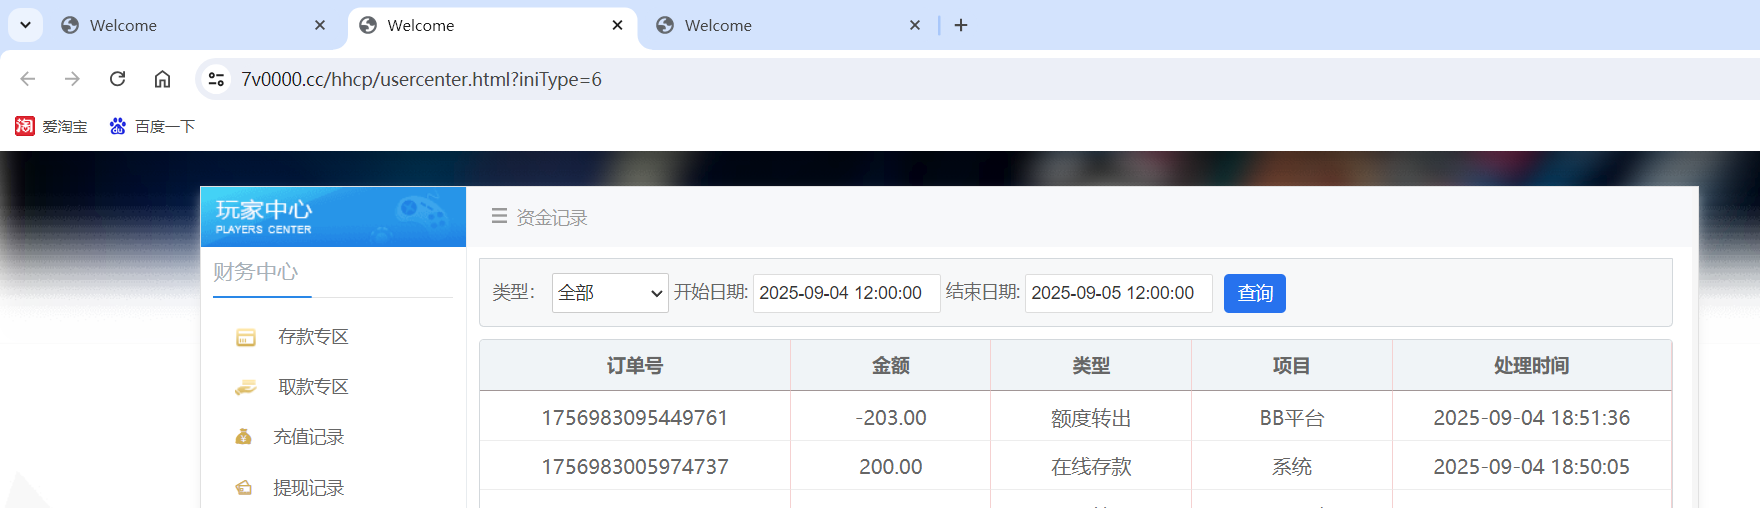Select the 系统 project cell
The image size is (1760, 508).
click(x=1291, y=467)
